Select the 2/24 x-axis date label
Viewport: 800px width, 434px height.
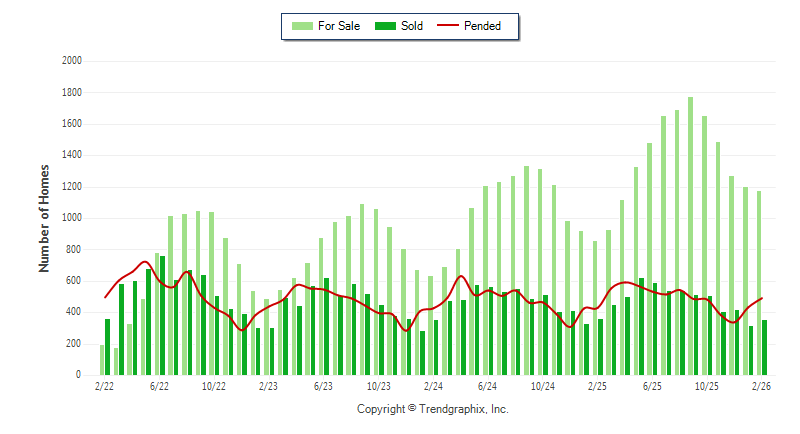coord(433,385)
